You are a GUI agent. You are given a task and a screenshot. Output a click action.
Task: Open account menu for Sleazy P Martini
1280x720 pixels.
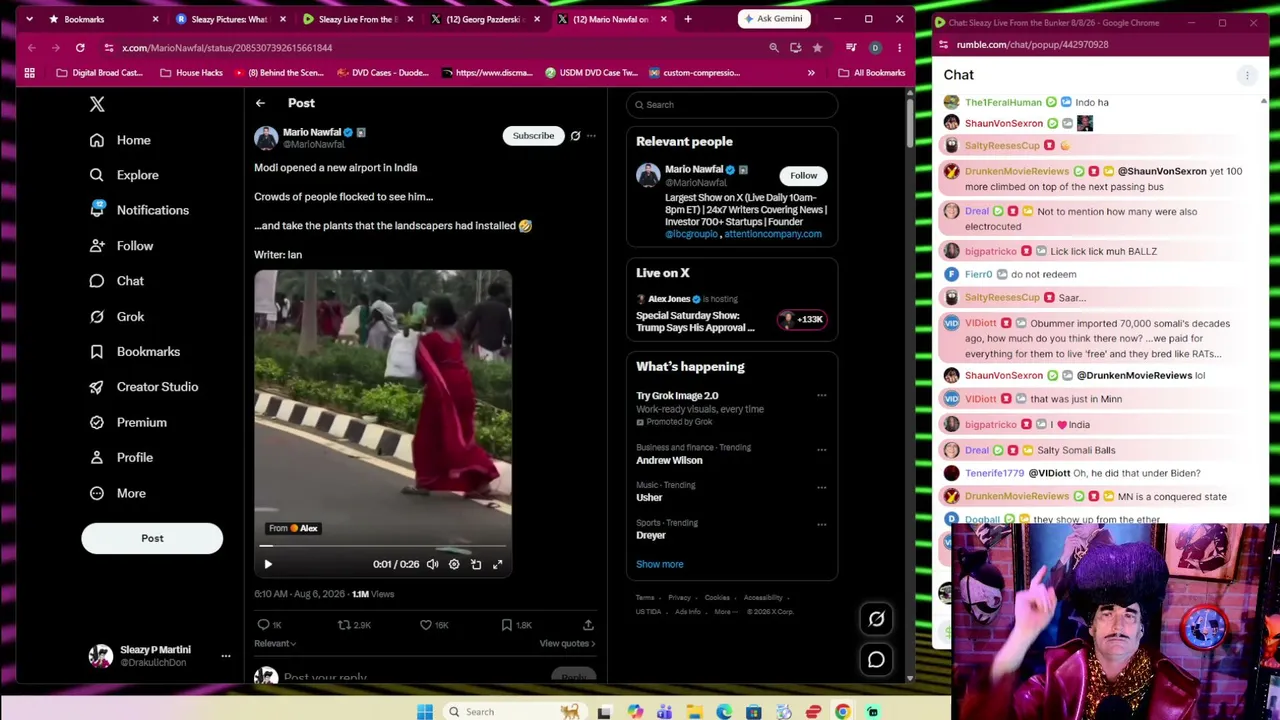[158, 656]
